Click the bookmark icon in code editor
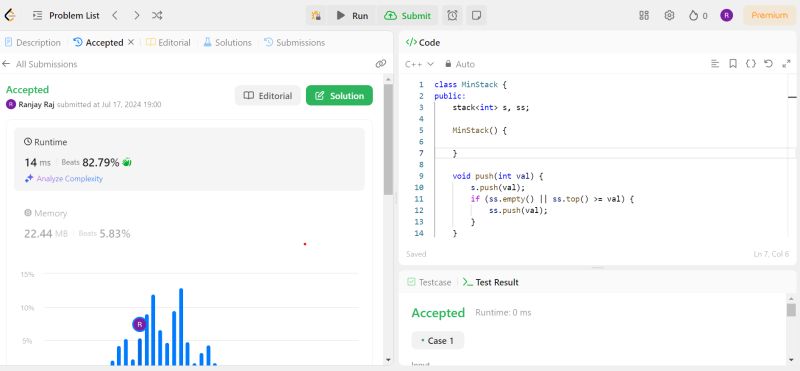The image size is (800, 371). coord(733,64)
